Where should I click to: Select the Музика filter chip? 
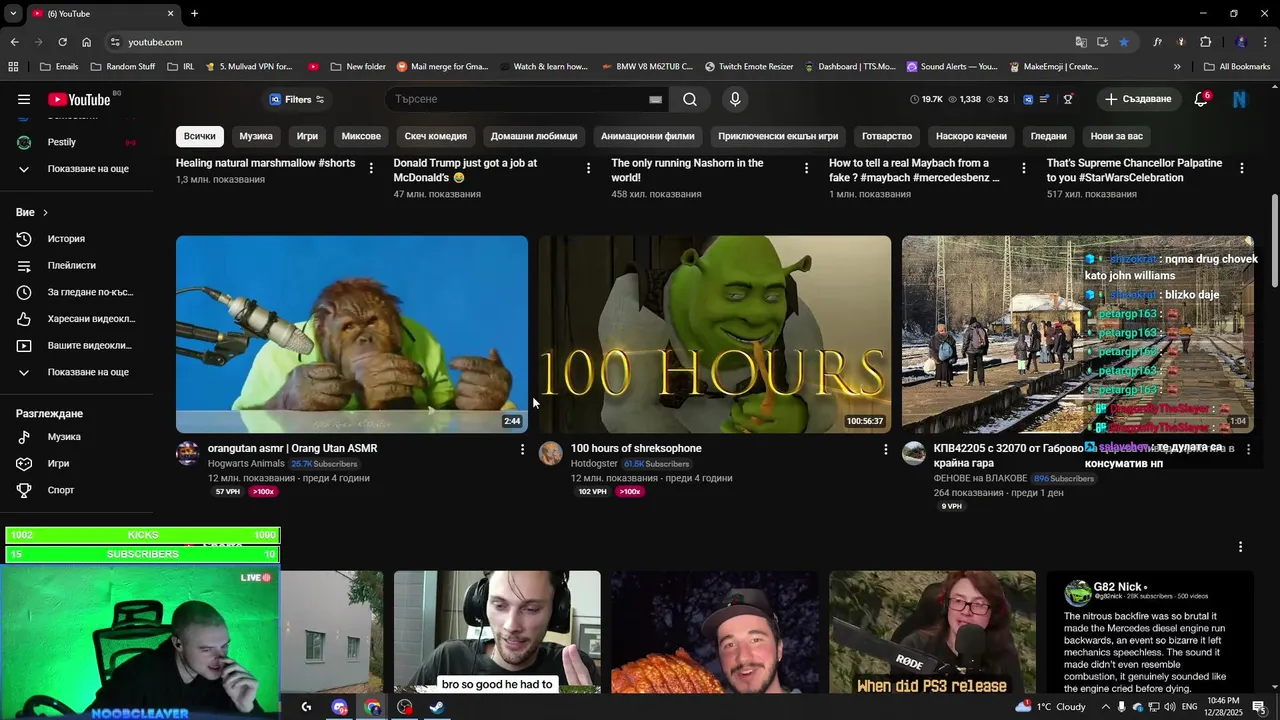click(256, 136)
